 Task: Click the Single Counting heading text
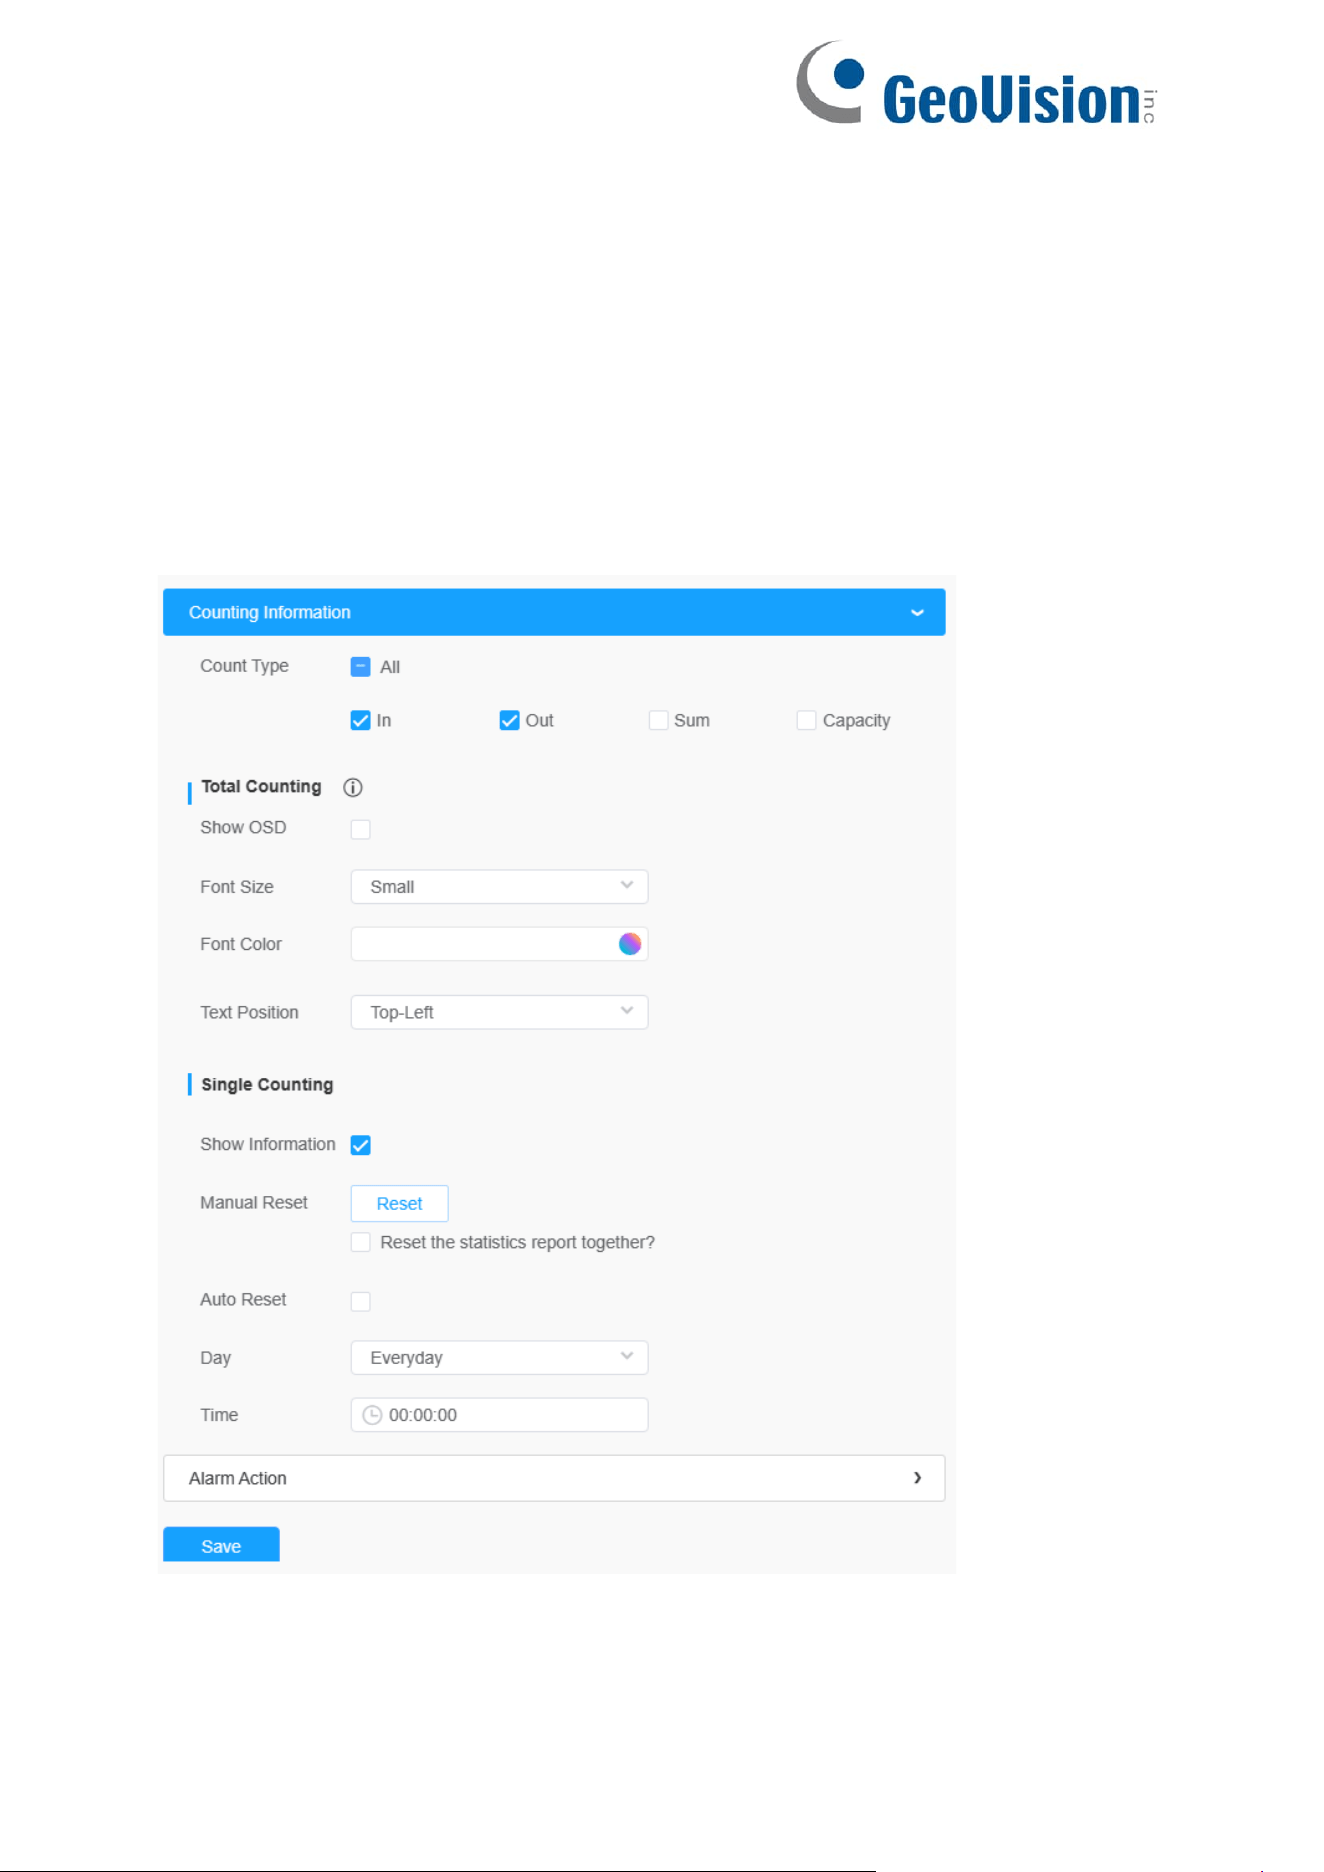click(x=267, y=1085)
